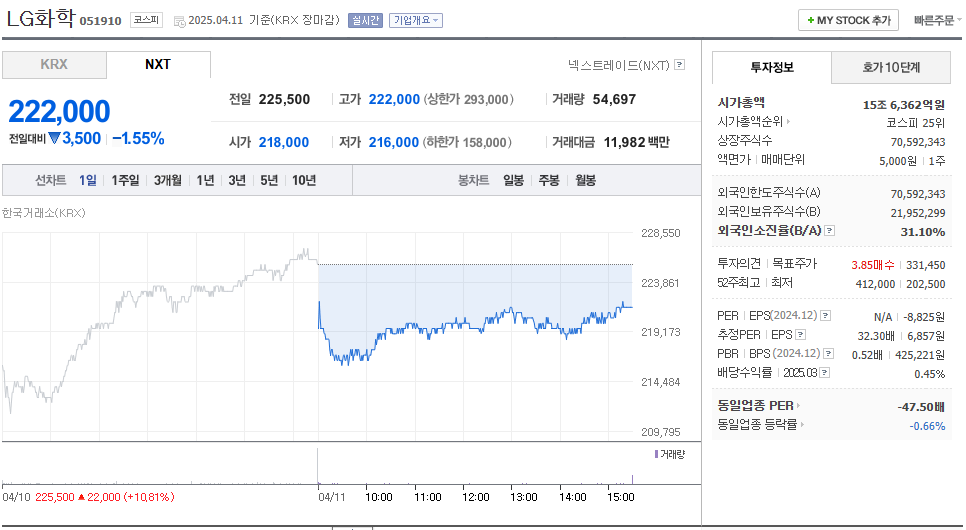Click the stock code 051910
This screenshot has width=966, height=530.
(100, 21)
